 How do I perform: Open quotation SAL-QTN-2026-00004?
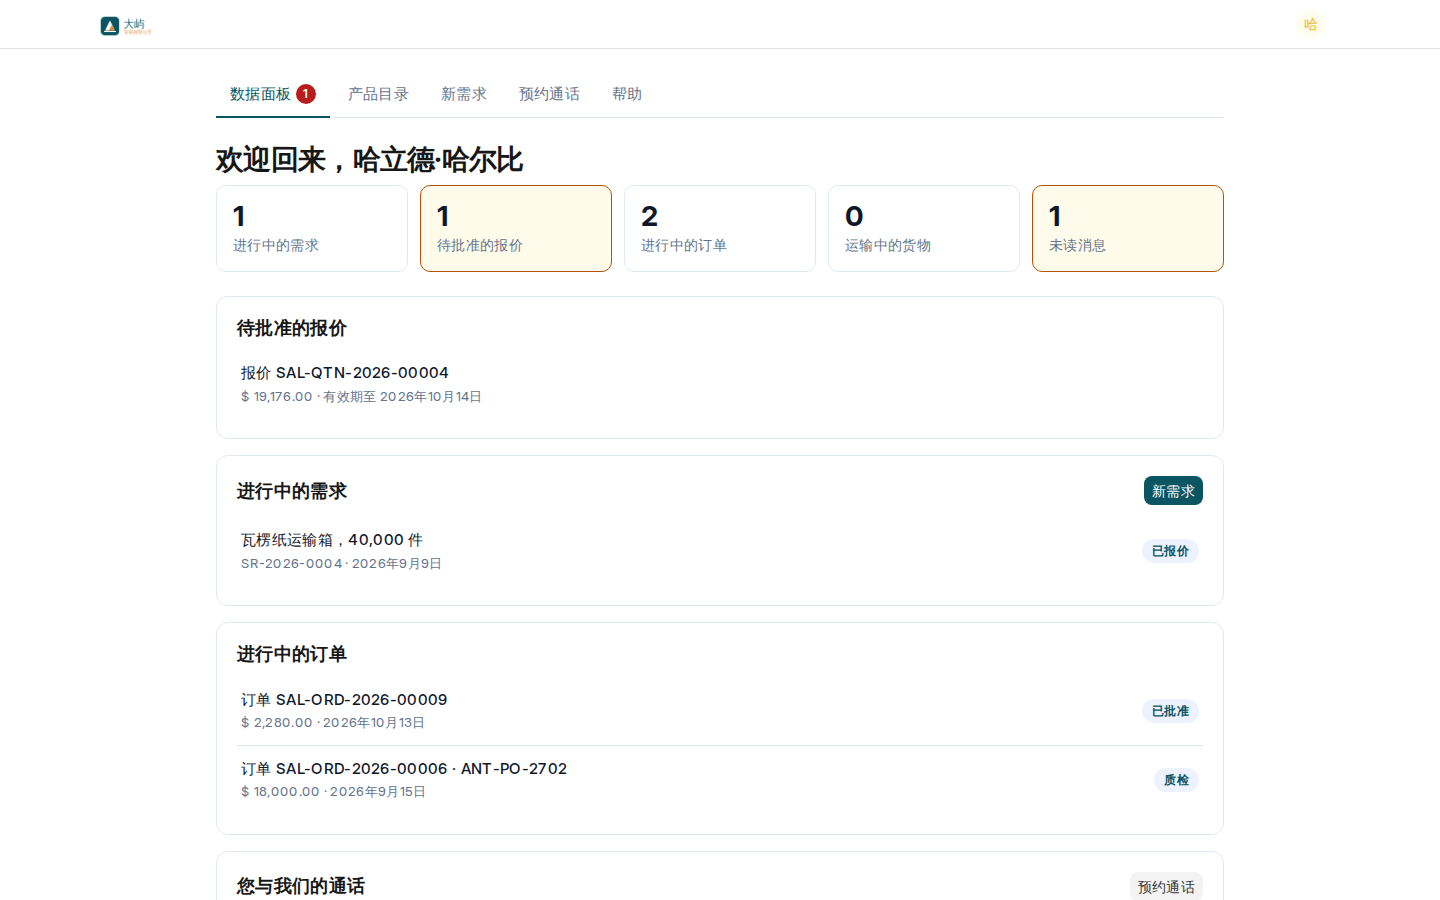click(720, 384)
